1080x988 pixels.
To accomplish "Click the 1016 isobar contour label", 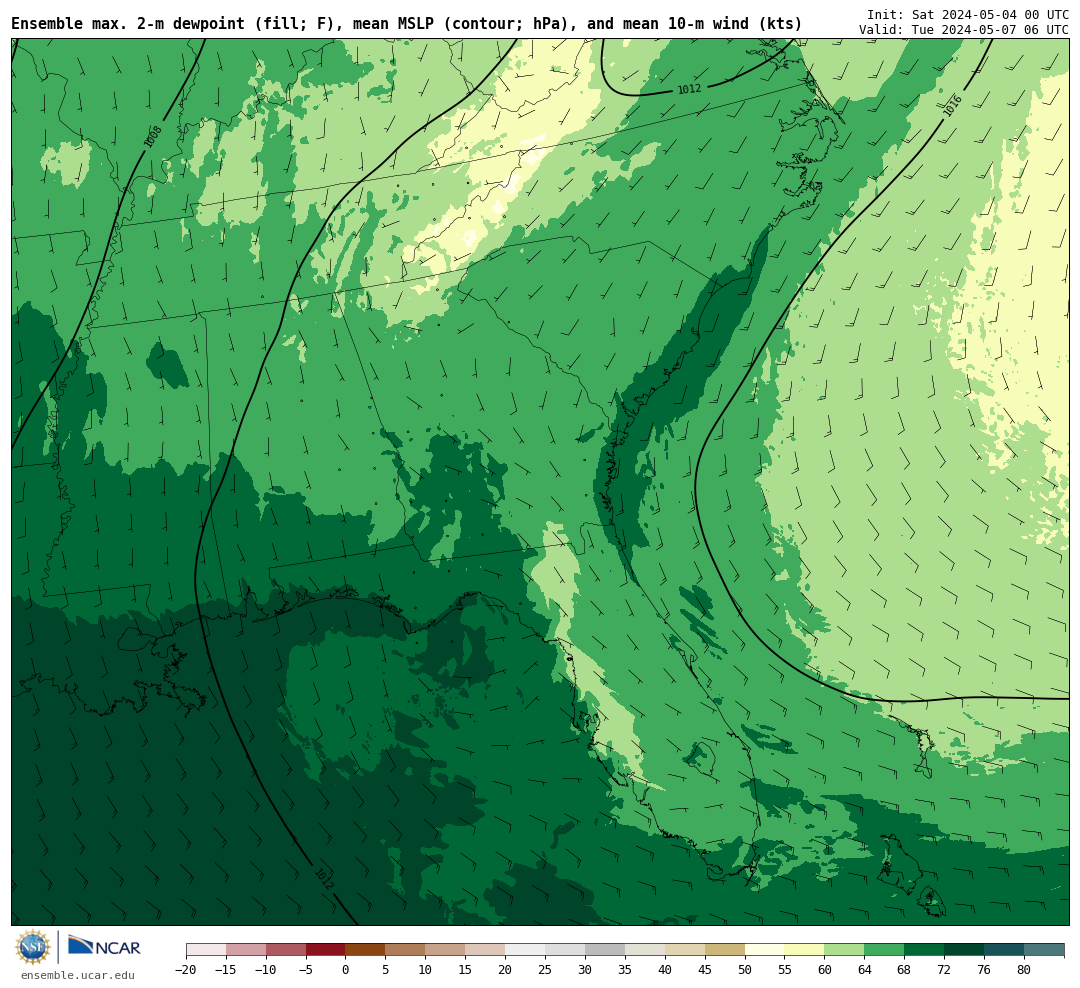I will click(952, 106).
